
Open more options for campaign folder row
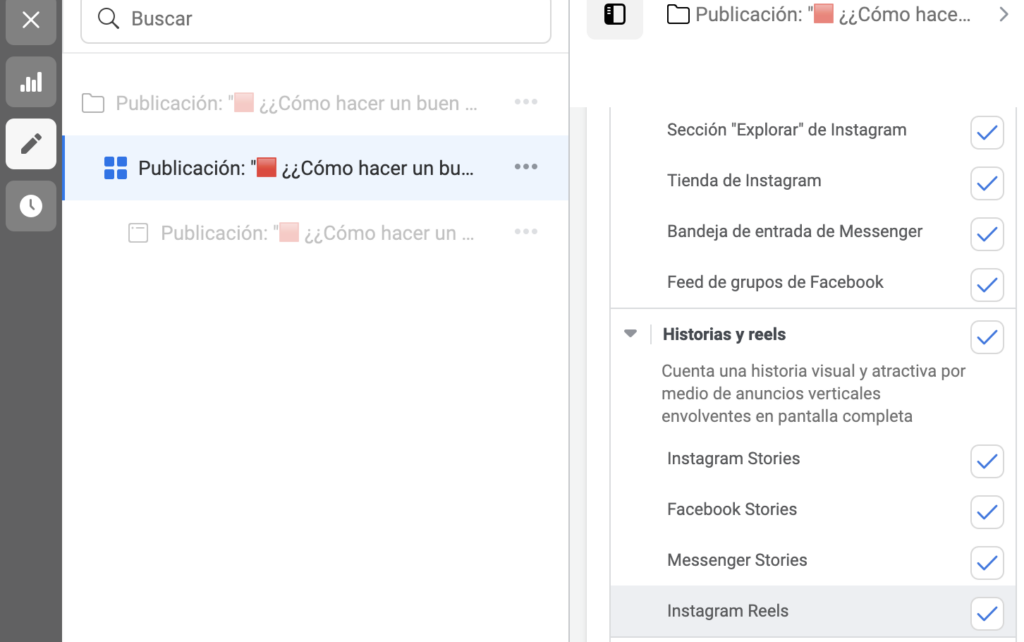(x=526, y=102)
